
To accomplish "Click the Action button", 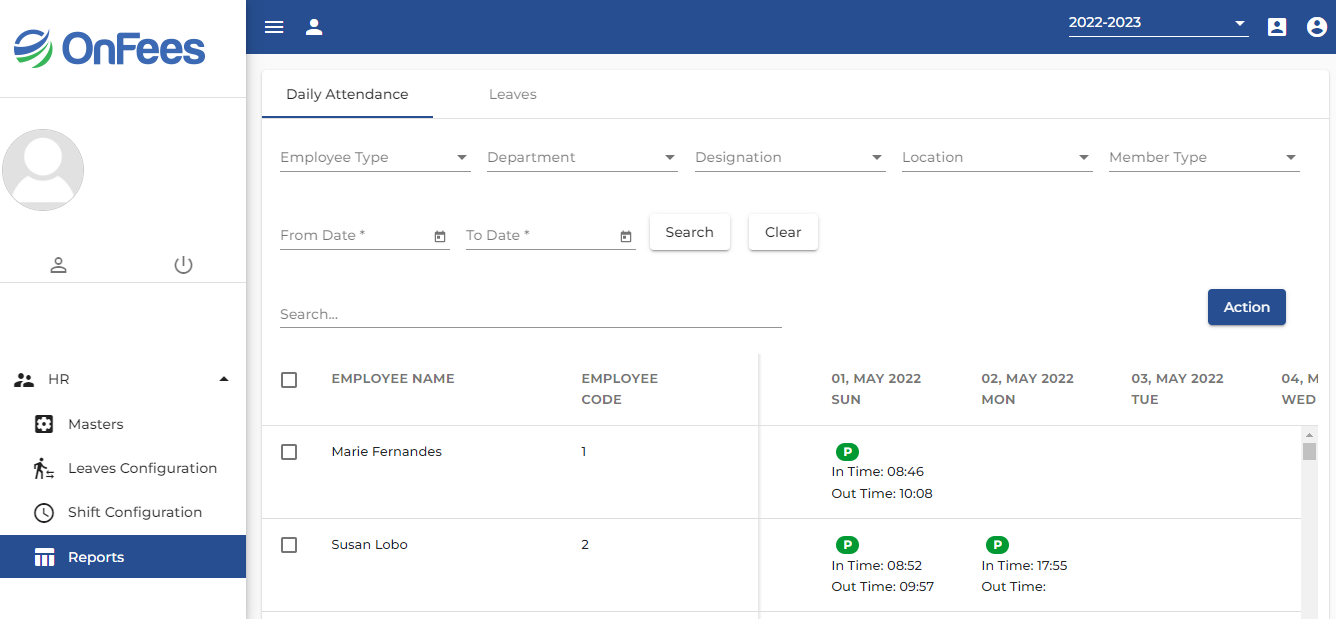I will point(1246,307).
